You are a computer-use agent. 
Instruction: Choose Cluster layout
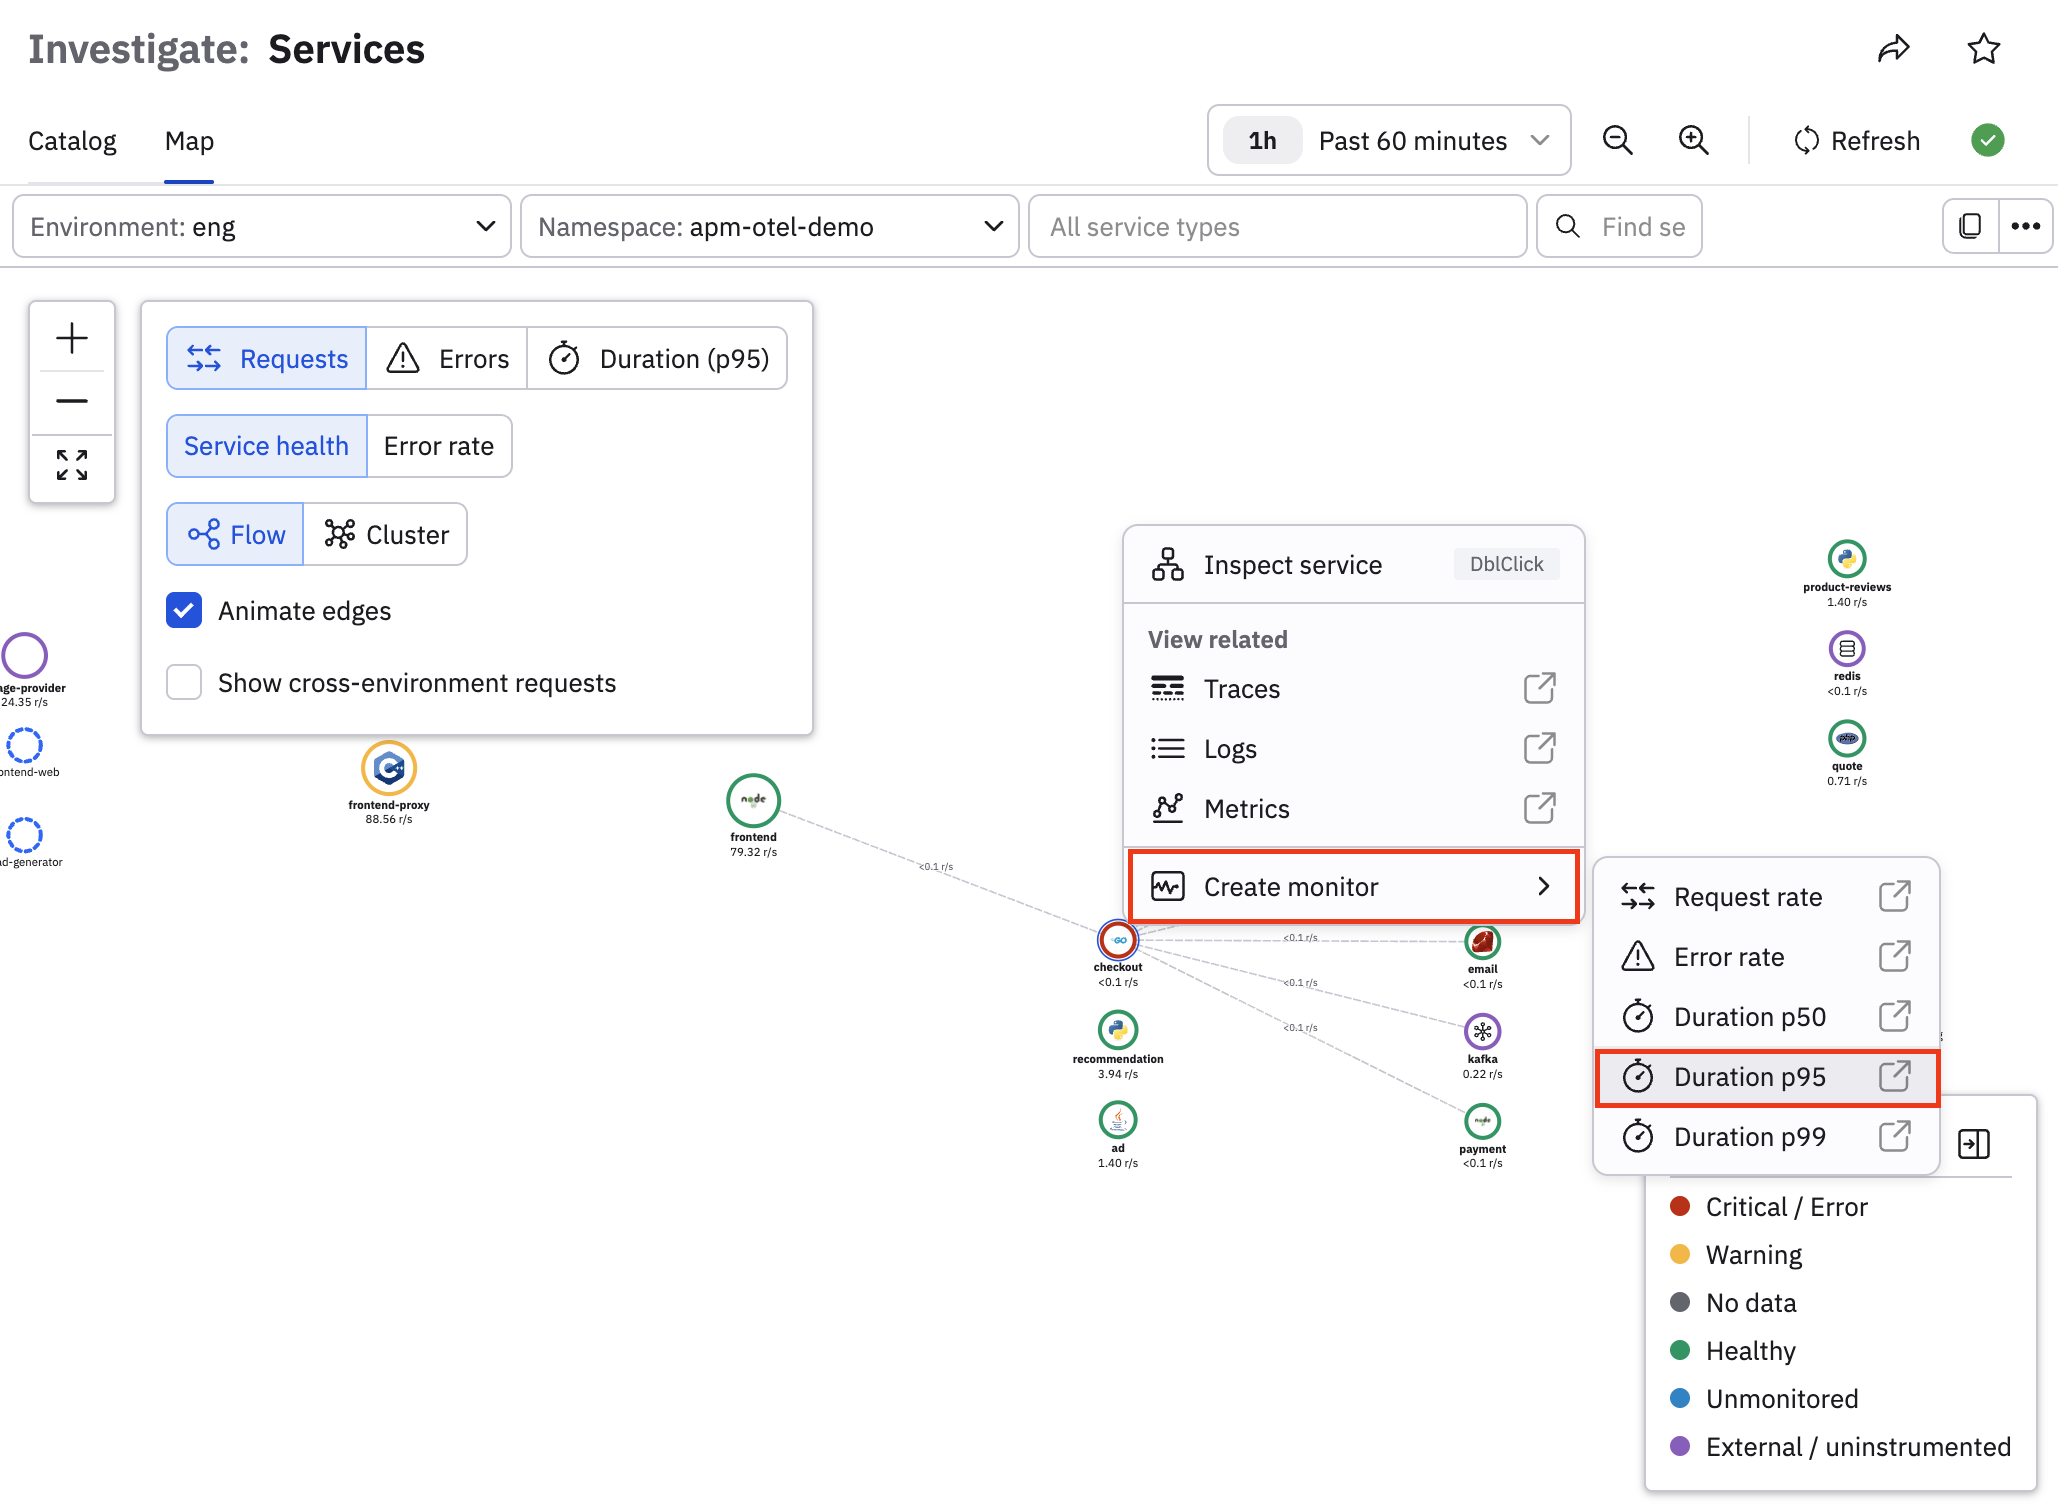(x=386, y=534)
